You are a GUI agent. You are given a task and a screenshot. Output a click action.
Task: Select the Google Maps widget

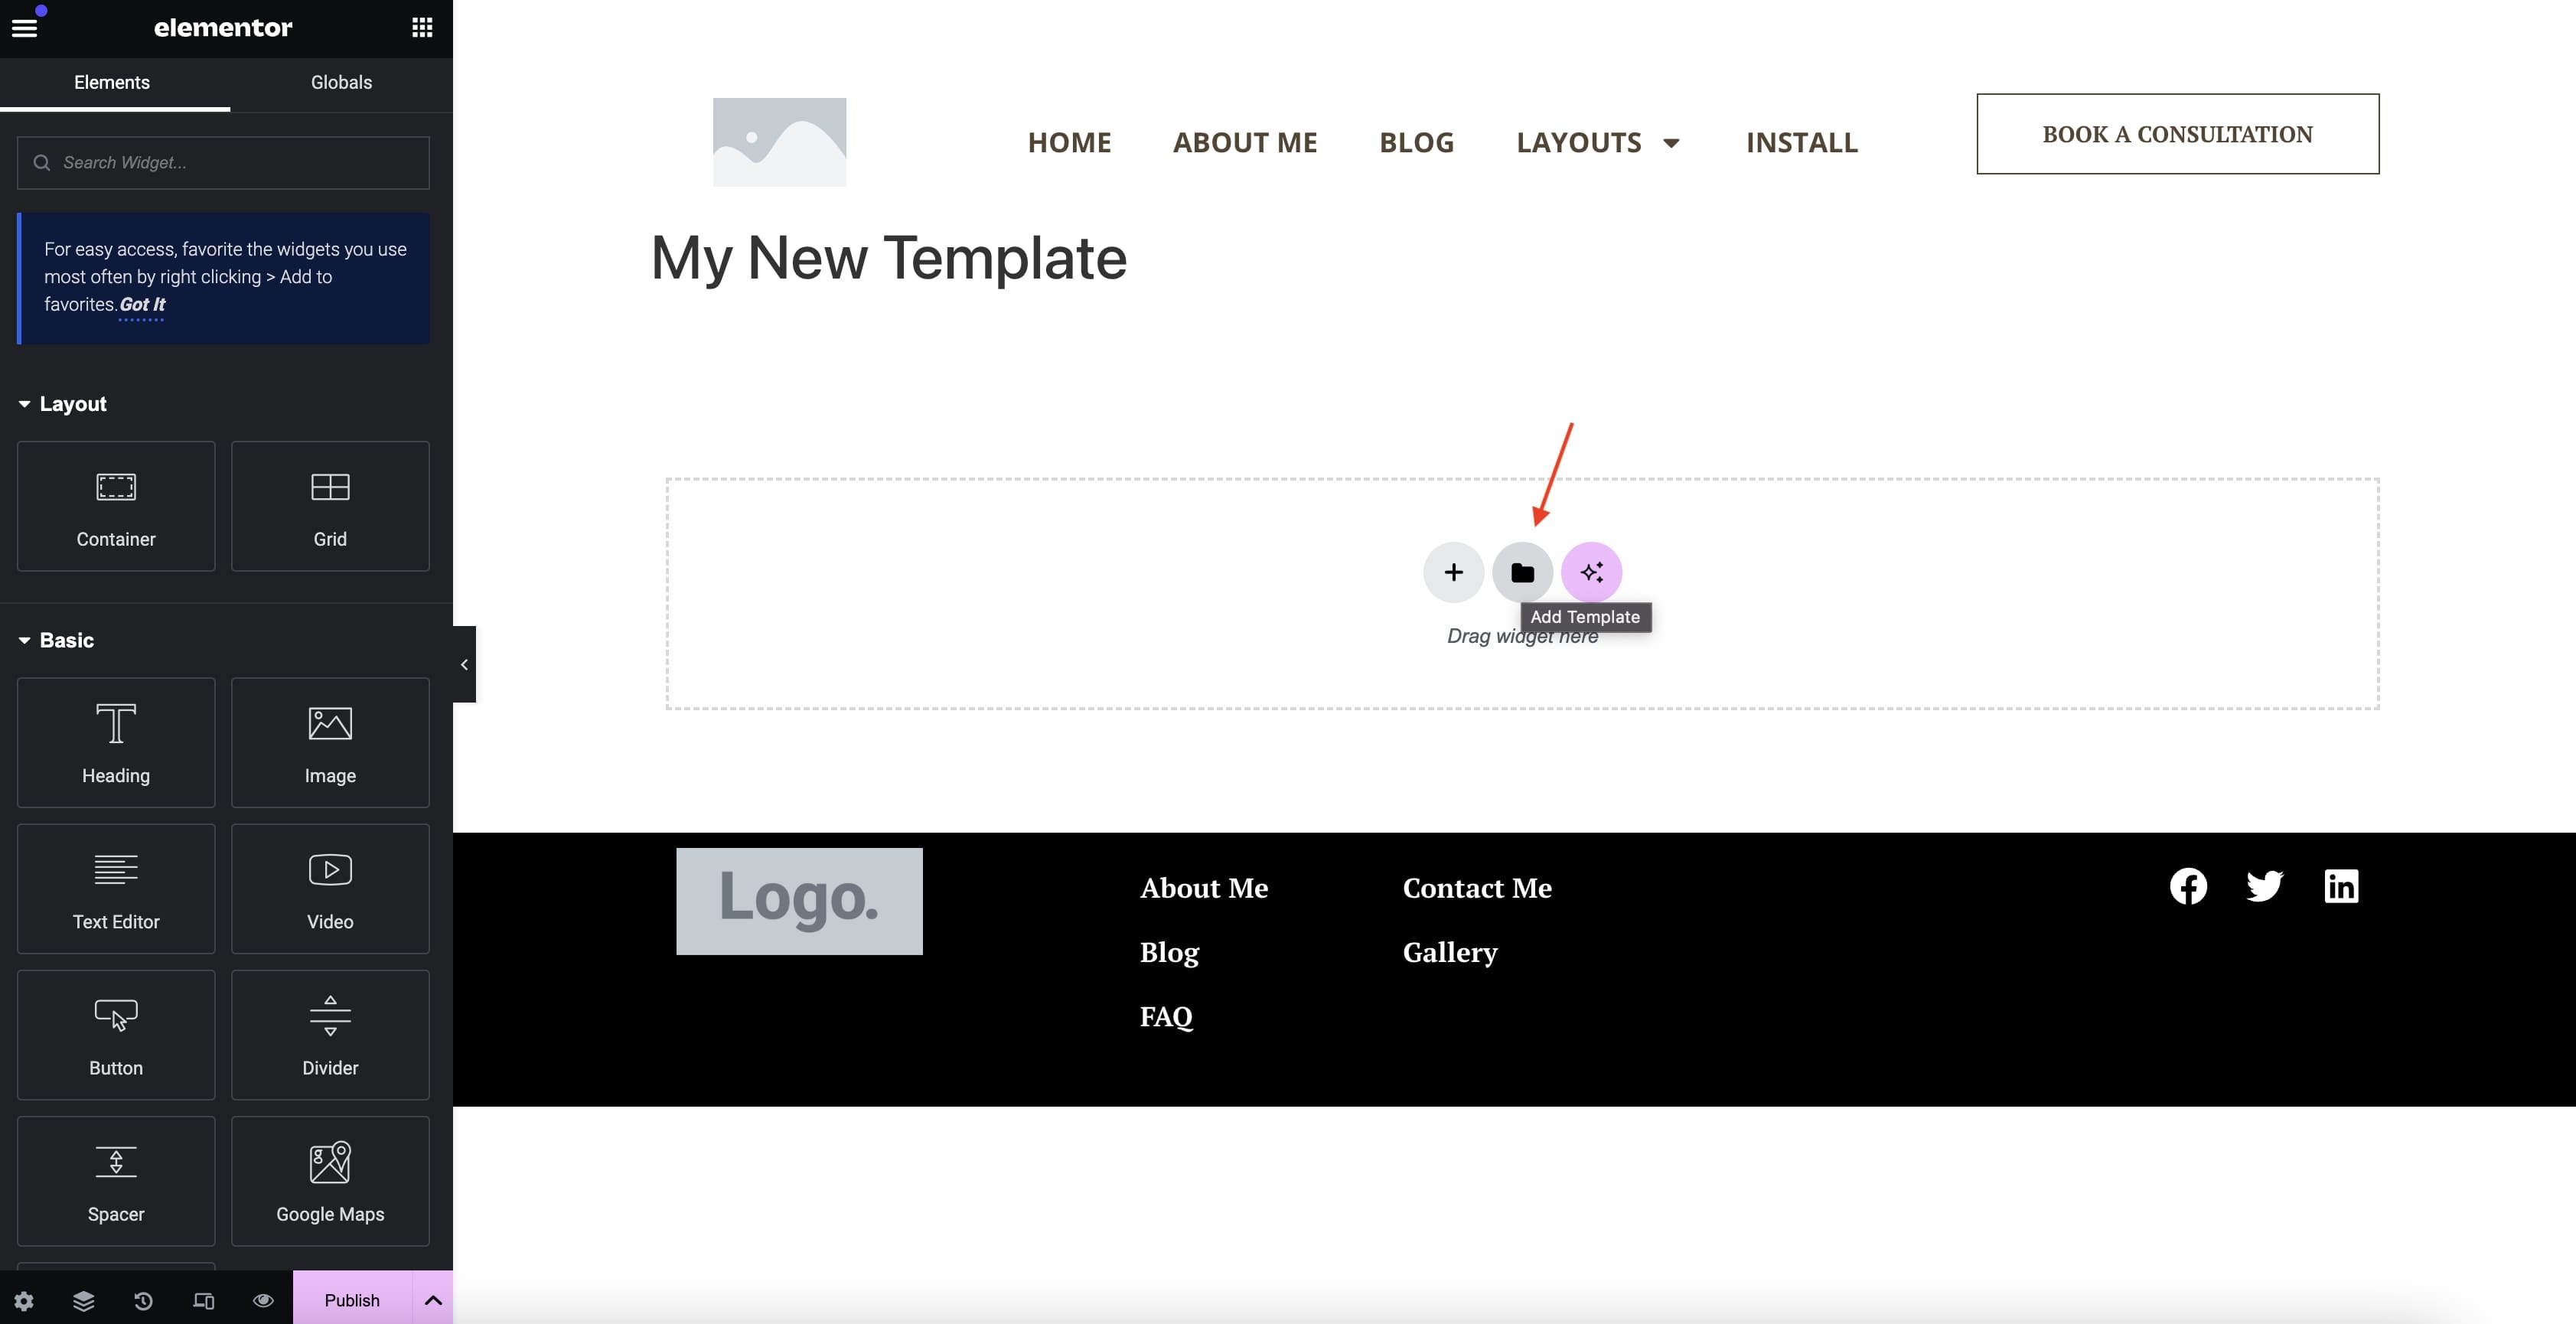(x=330, y=1180)
